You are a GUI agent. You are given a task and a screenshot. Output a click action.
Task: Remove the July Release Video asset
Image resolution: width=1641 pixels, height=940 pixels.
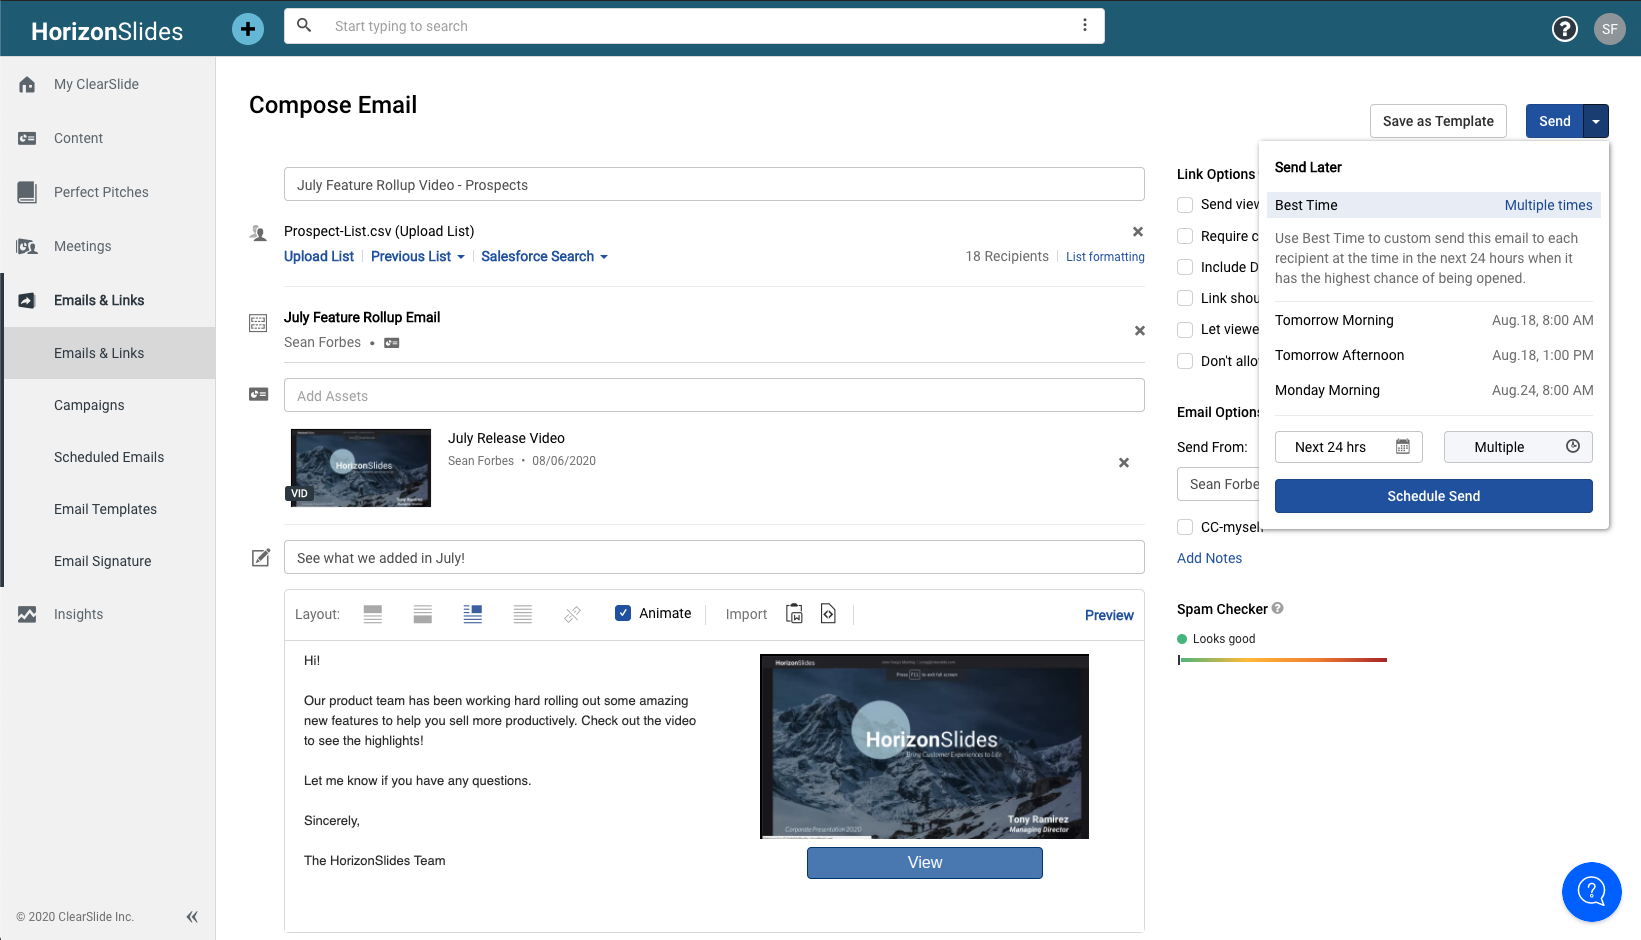[1123, 463]
